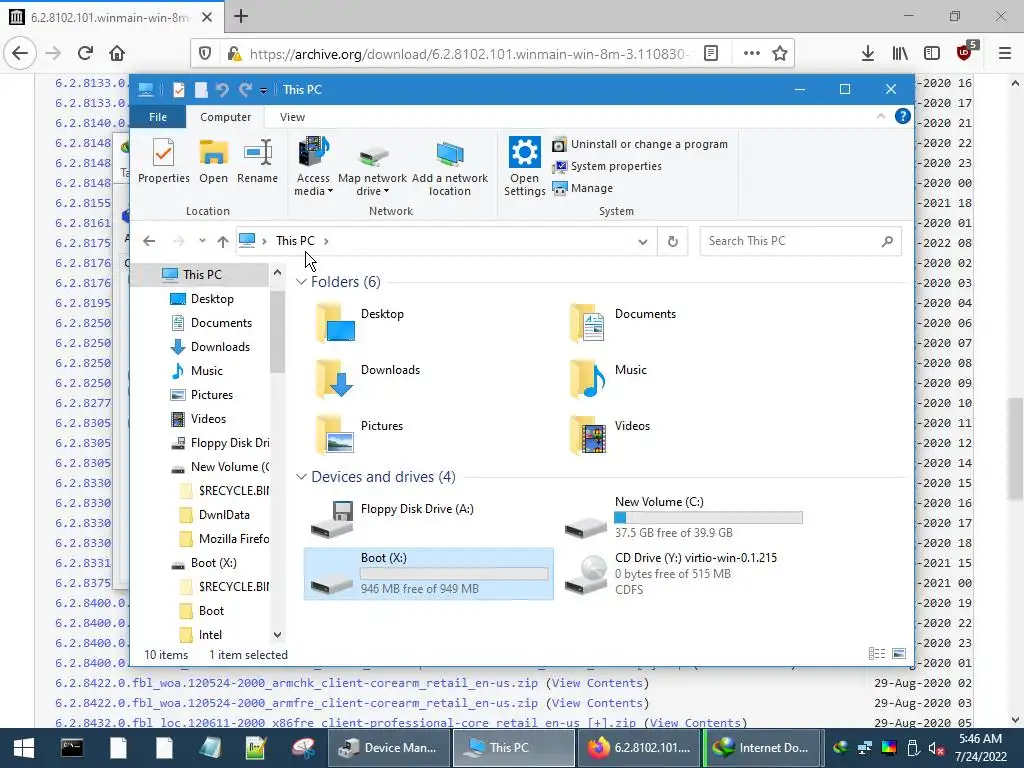Switch to large icons view layout
Viewport: 1024px width, 768px height.
899,654
